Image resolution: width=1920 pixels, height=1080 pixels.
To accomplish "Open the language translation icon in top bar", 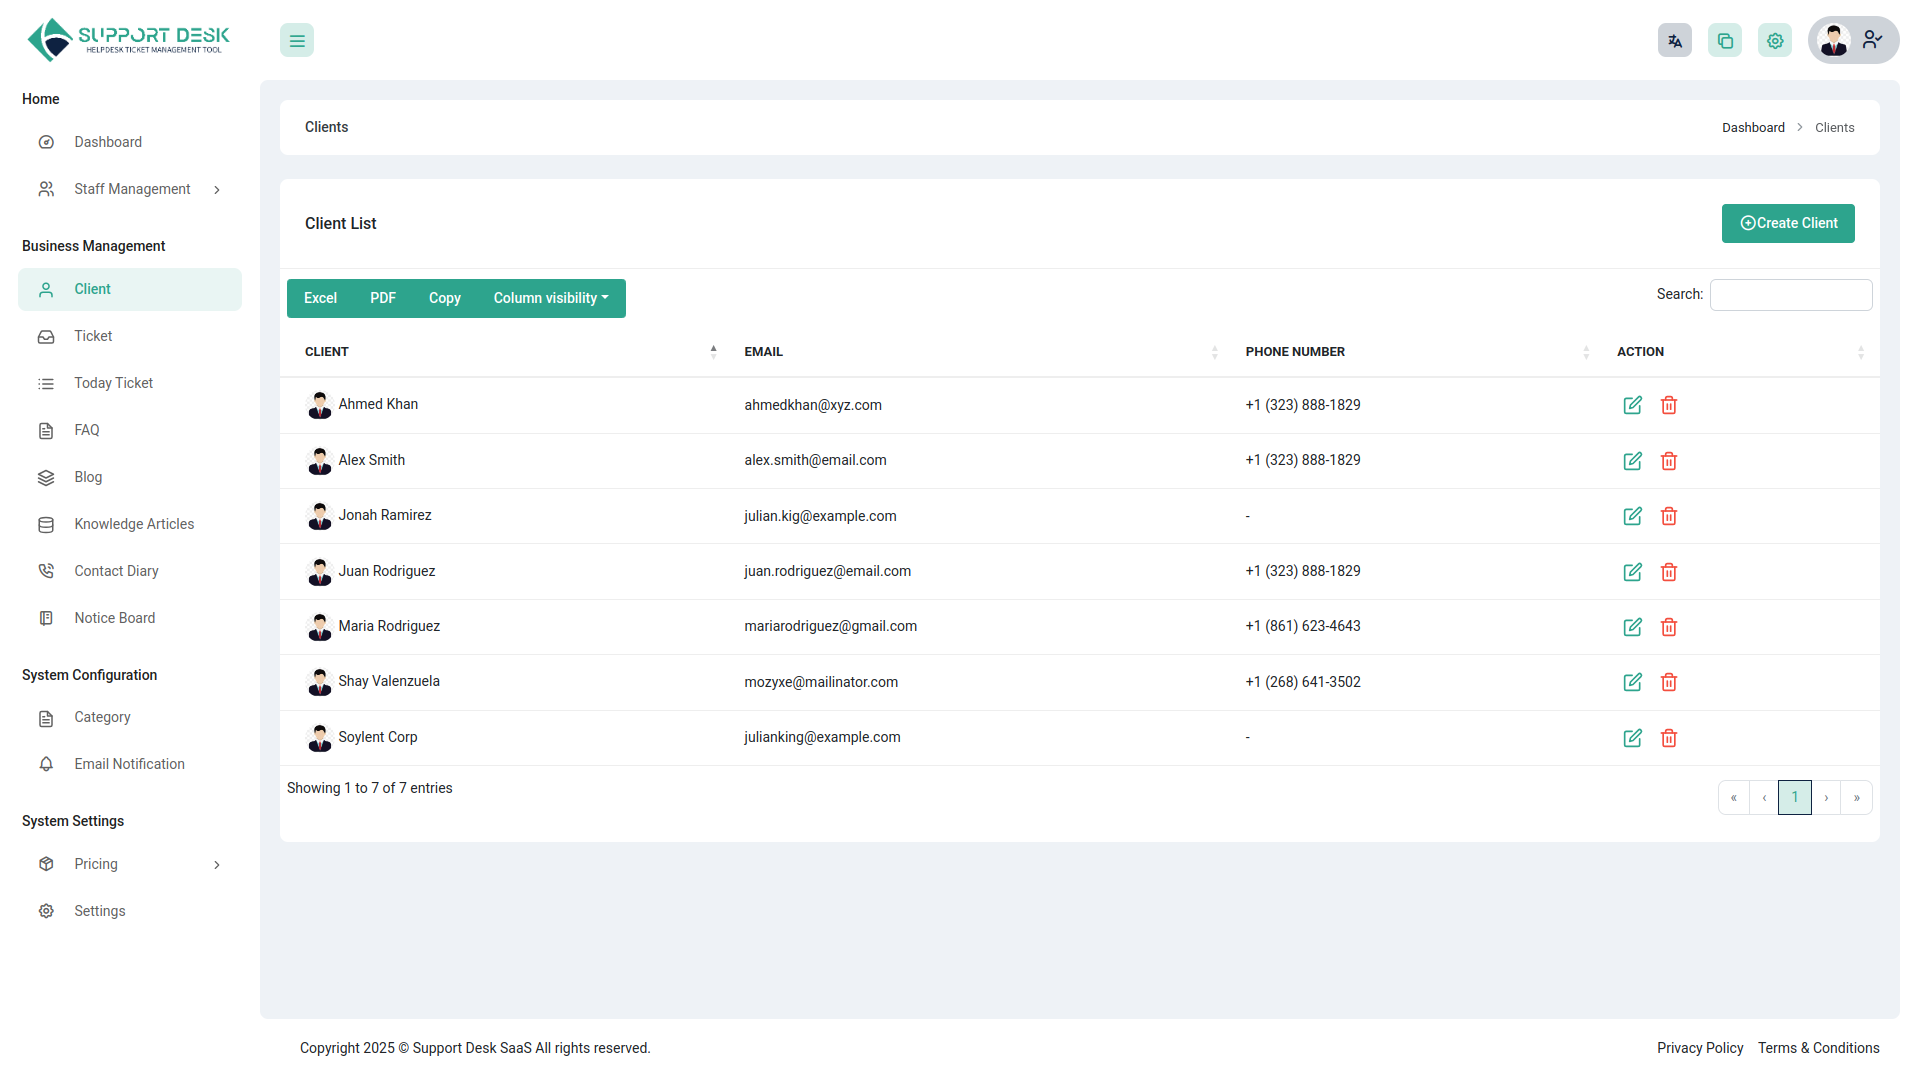I will pos(1675,40).
